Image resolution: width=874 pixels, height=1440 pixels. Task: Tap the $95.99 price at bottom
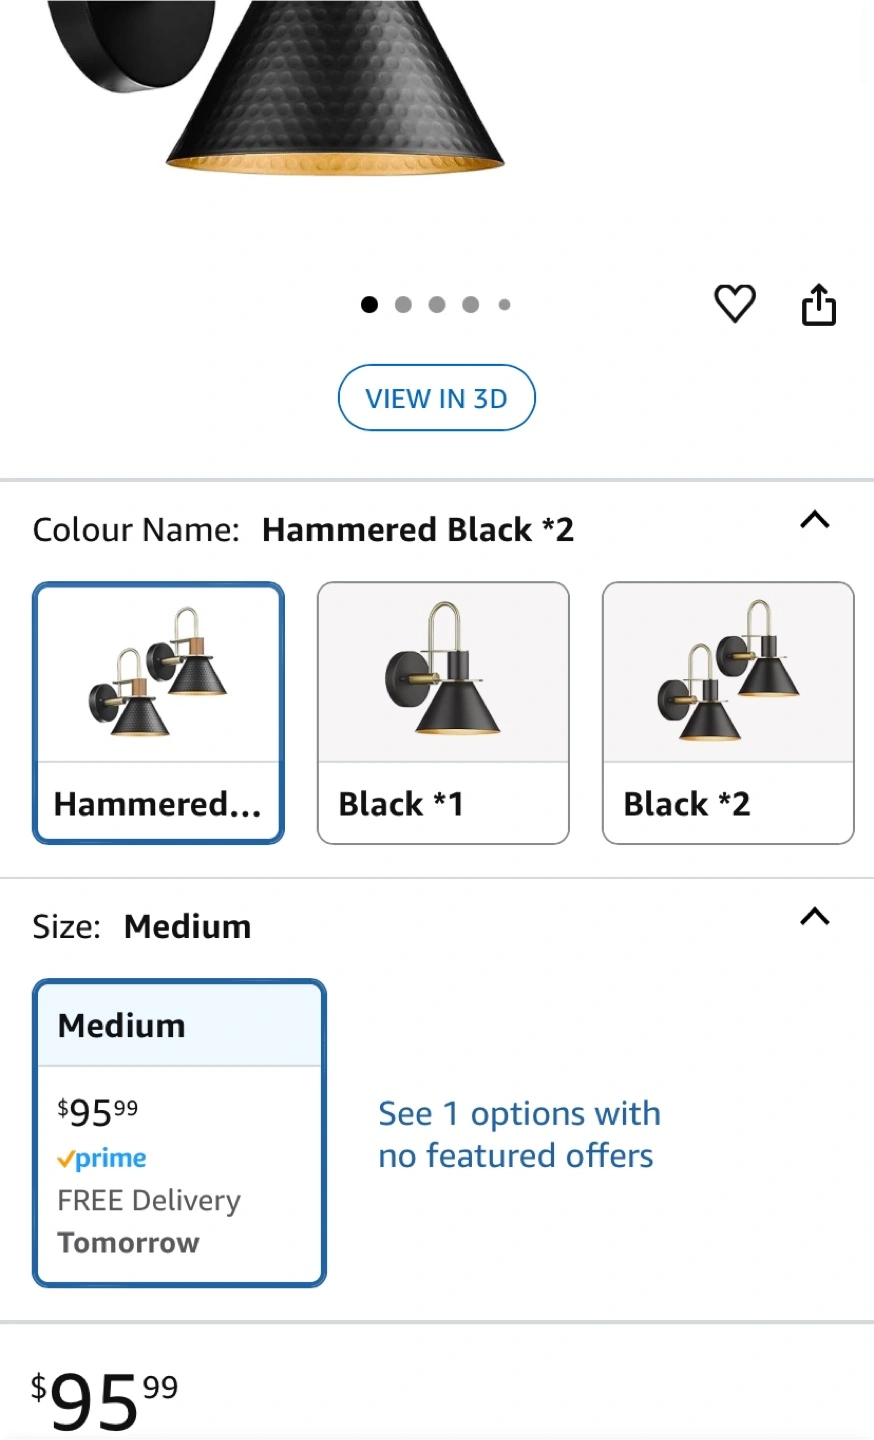click(105, 1400)
